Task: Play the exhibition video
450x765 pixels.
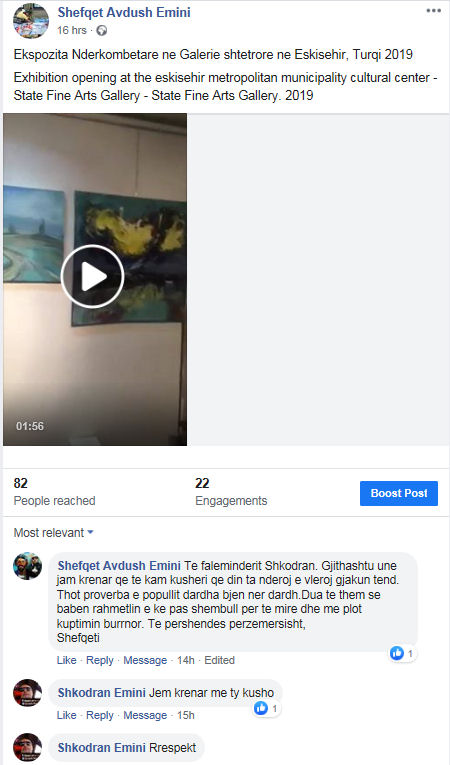Action: tap(92, 276)
